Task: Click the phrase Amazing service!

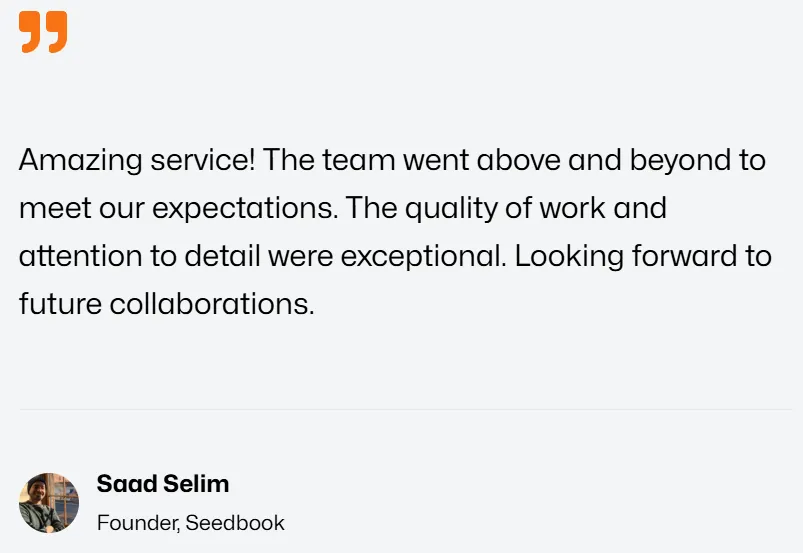Action: [137, 160]
